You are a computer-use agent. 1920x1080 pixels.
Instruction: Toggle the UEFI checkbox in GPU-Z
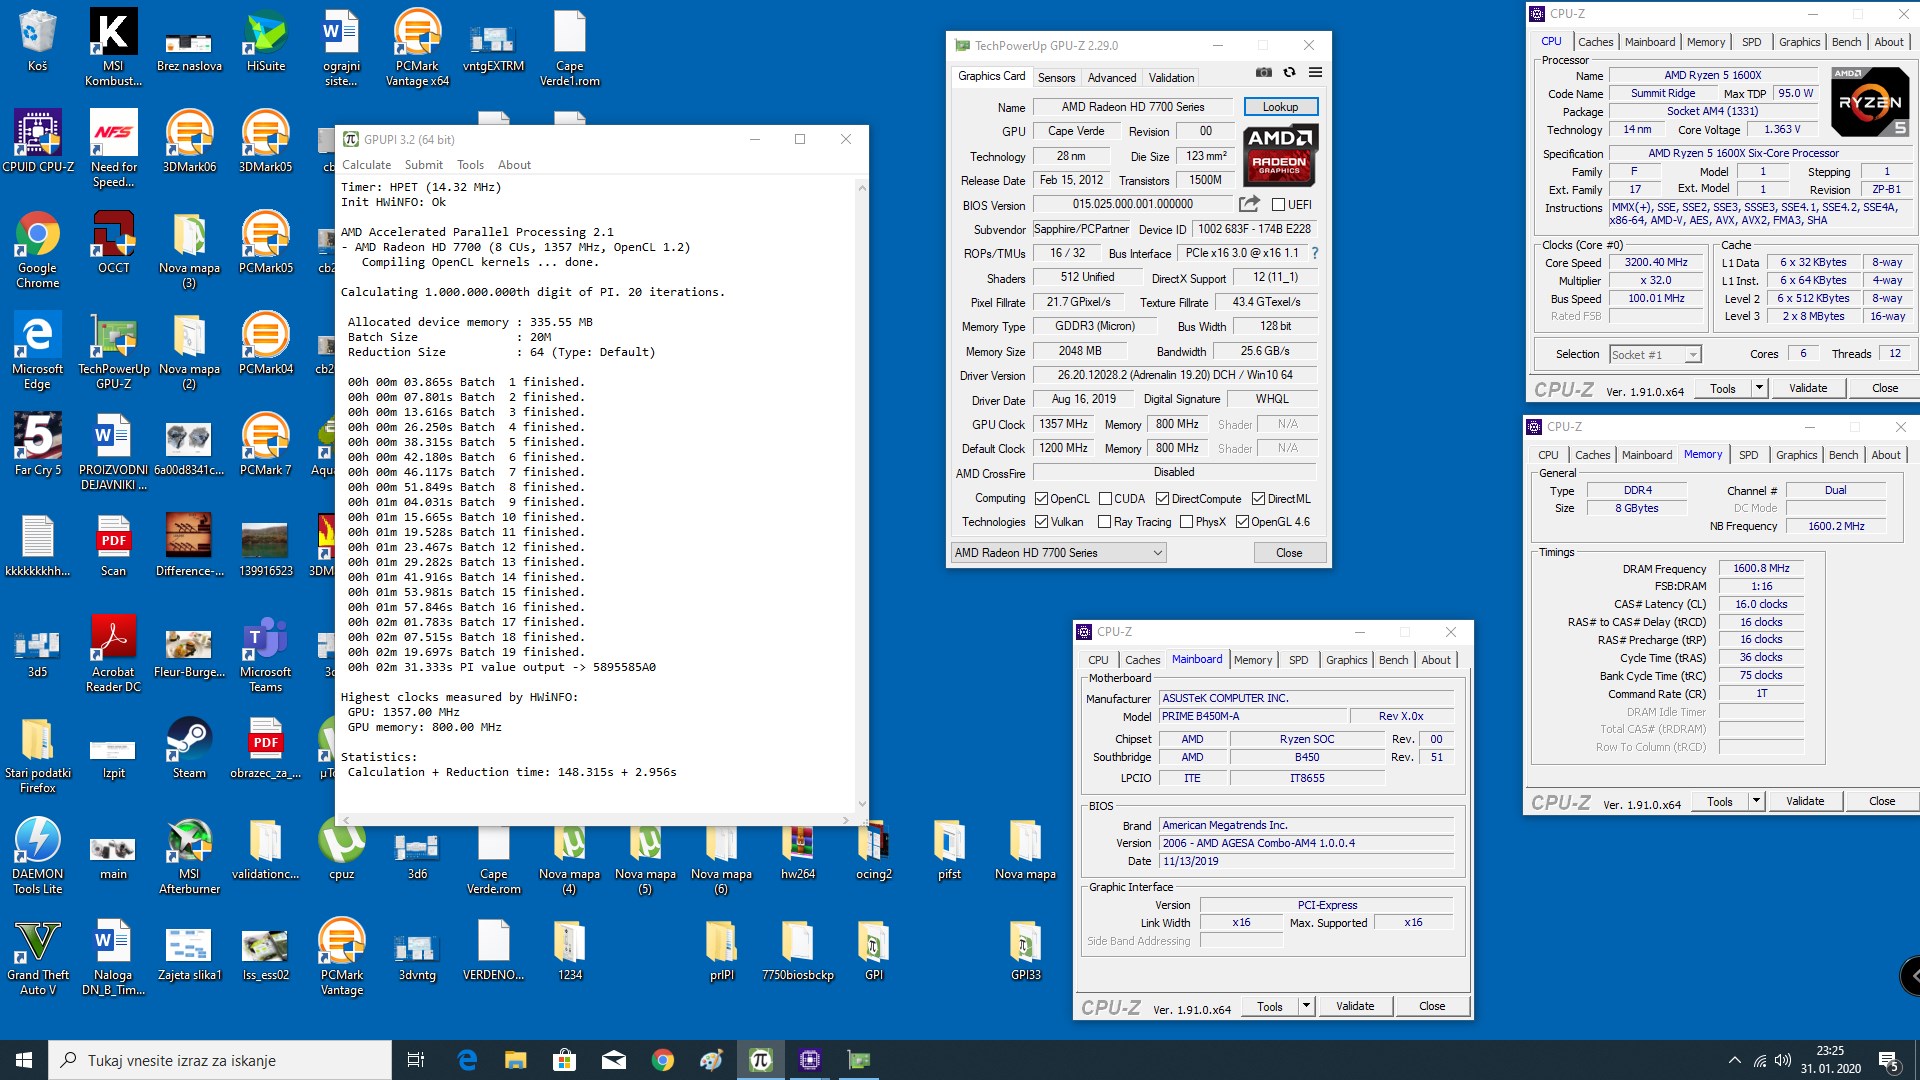coord(1278,205)
